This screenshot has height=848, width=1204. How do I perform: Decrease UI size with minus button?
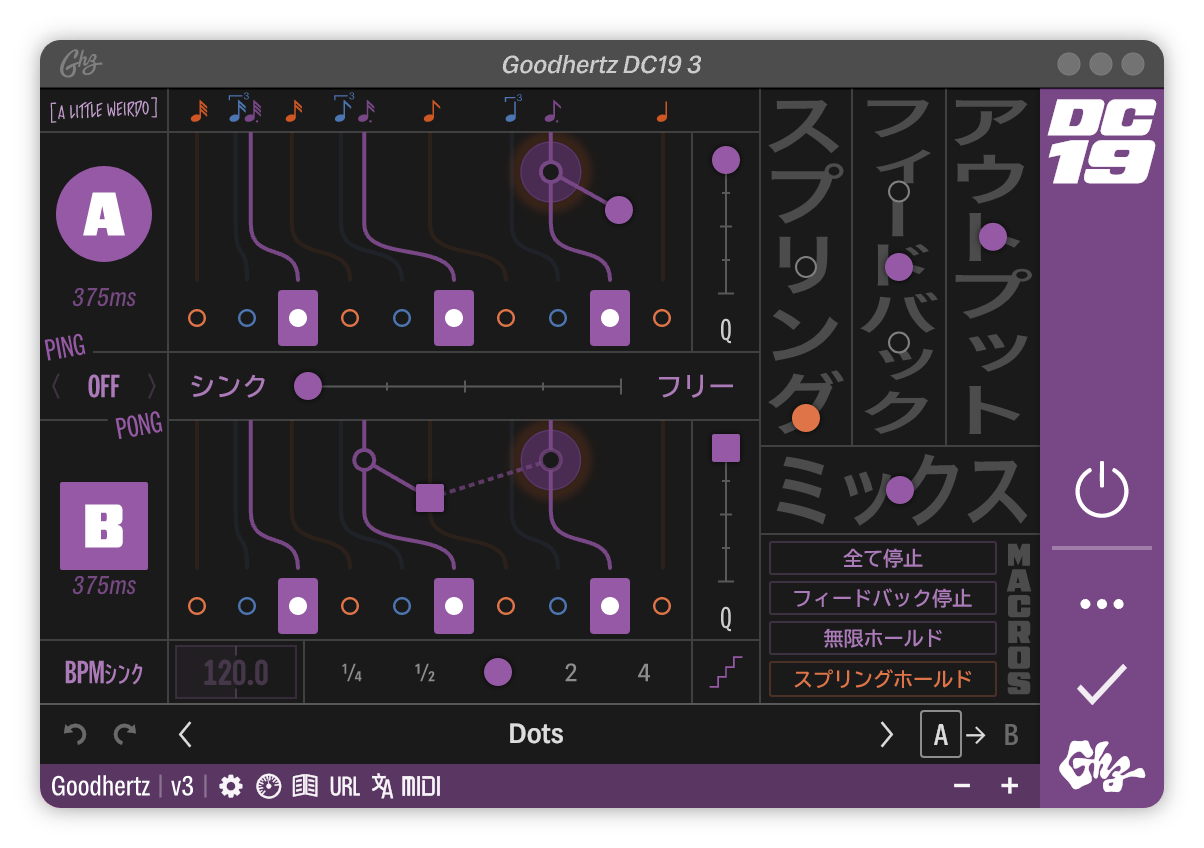(962, 786)
